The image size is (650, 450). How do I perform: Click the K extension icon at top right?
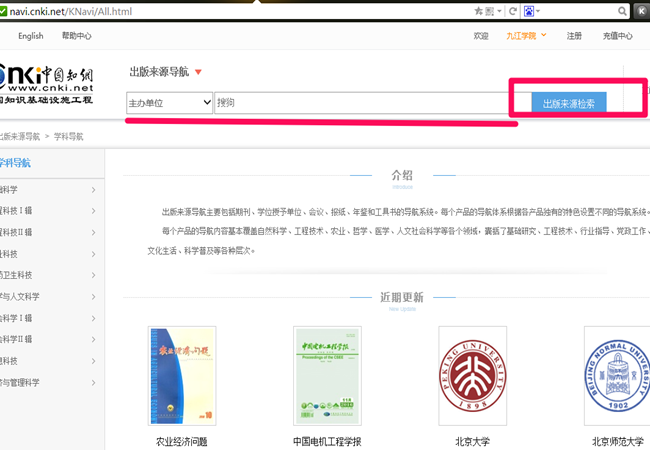click(642, 11)
